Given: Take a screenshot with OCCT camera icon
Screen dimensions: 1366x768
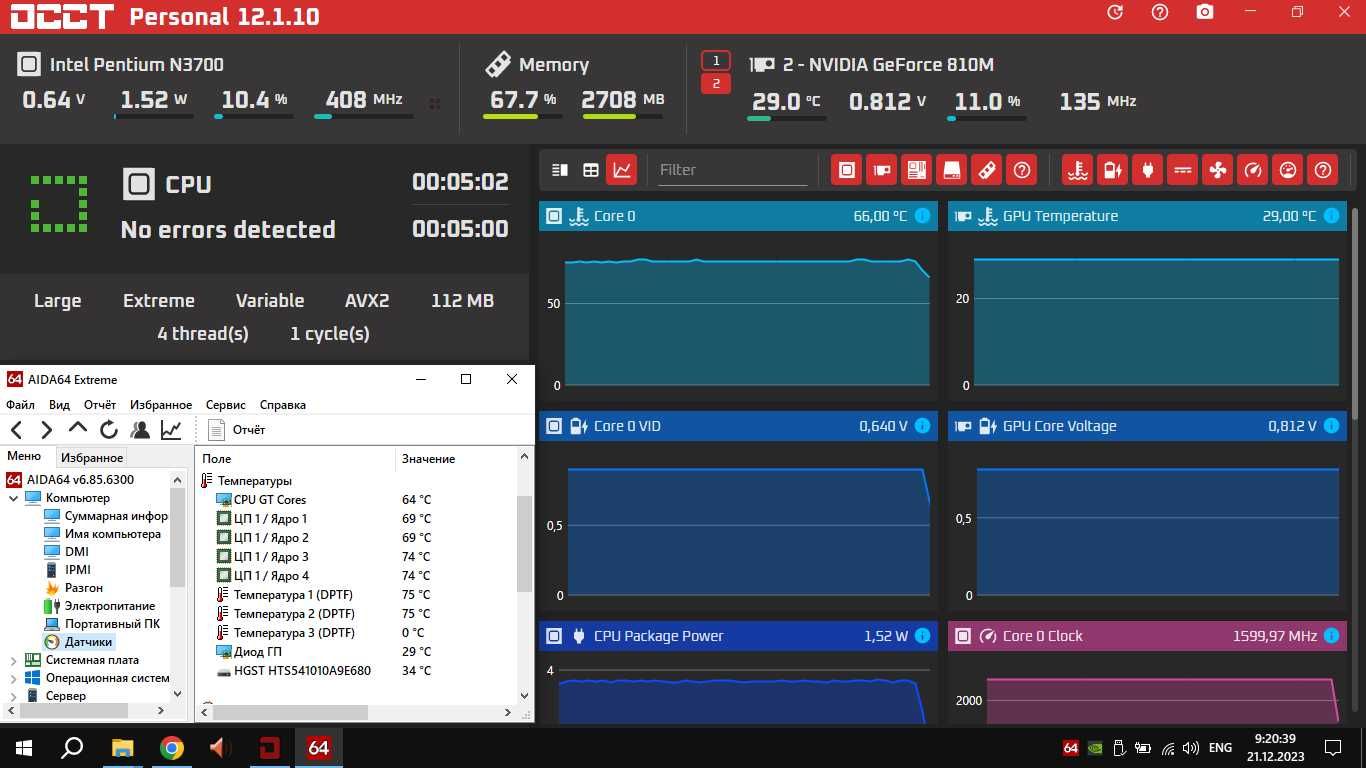Looking at the screenshot, I should click(x=1205, y=12).
